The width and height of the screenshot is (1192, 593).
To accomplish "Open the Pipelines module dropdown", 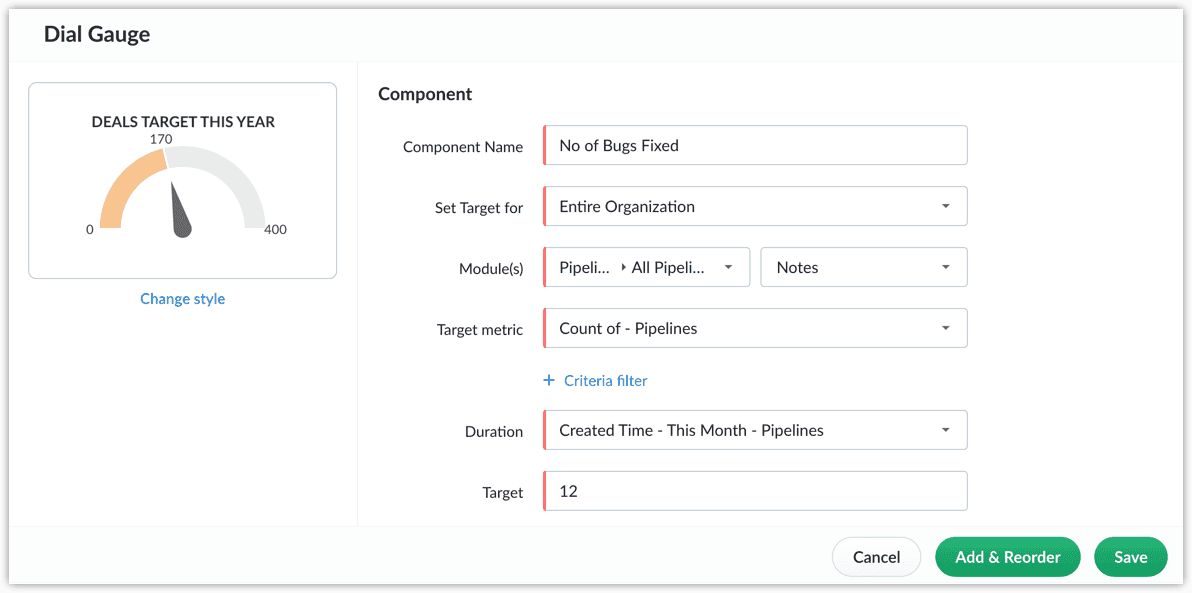I will [647, 268].
